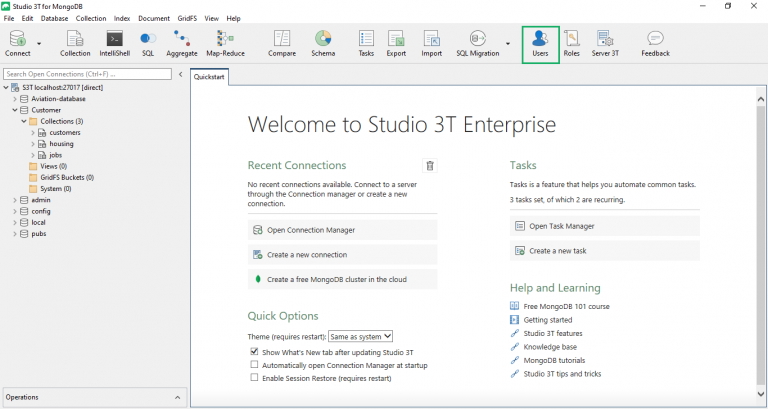Viewport: 768px width, 409px height.
Task: Click the trash icon beside Recent Connections
Action: [430, 166]
